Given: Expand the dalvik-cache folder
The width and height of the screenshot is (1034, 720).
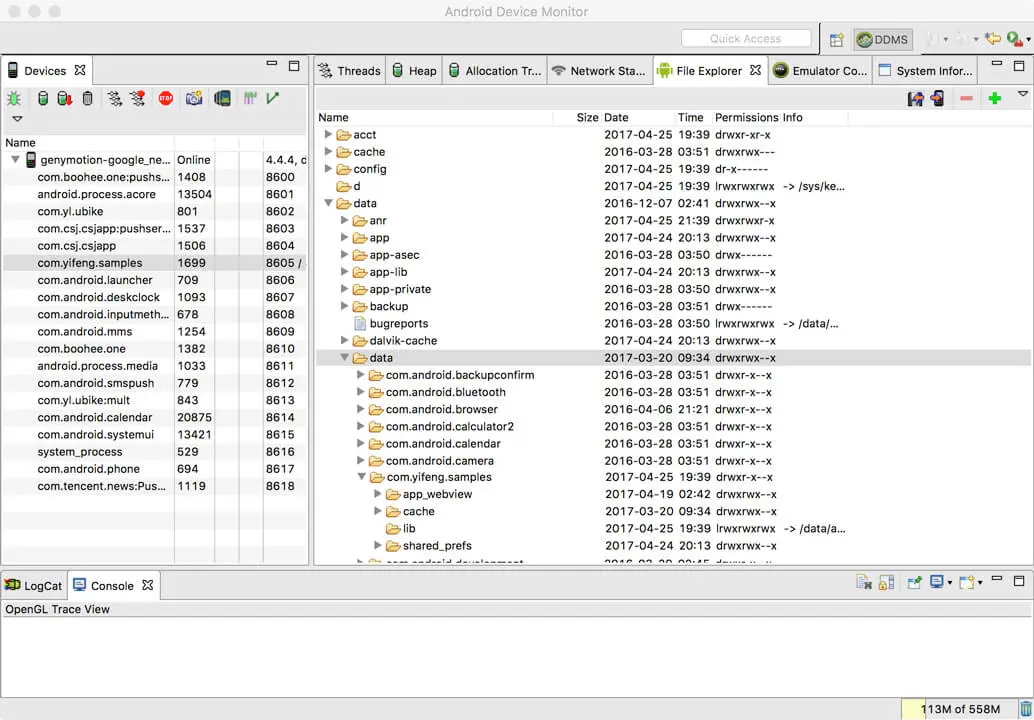Looking at the screenshot, I should (x=344, y=340).
